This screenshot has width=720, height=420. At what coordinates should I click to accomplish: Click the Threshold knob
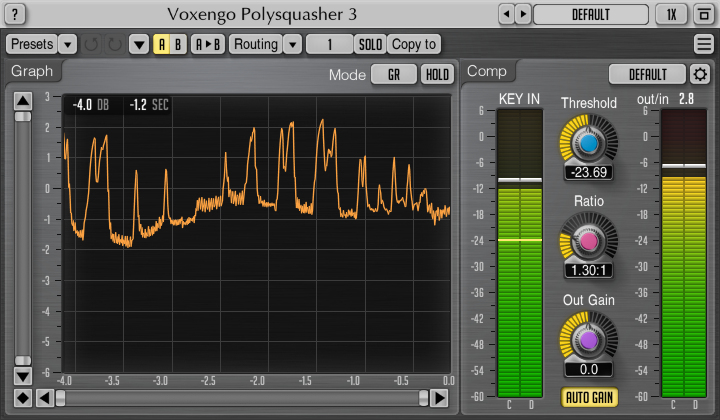589,144
